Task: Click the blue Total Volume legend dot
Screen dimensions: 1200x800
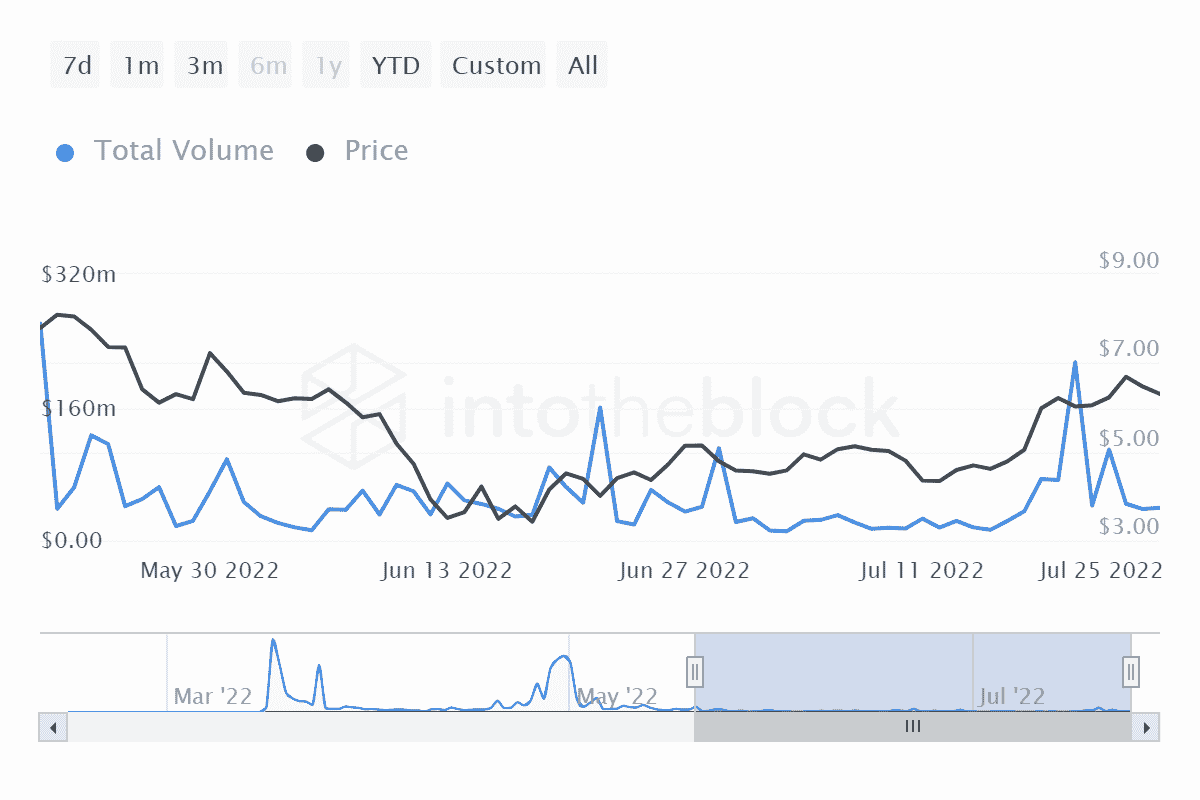Action: point(65,153)
